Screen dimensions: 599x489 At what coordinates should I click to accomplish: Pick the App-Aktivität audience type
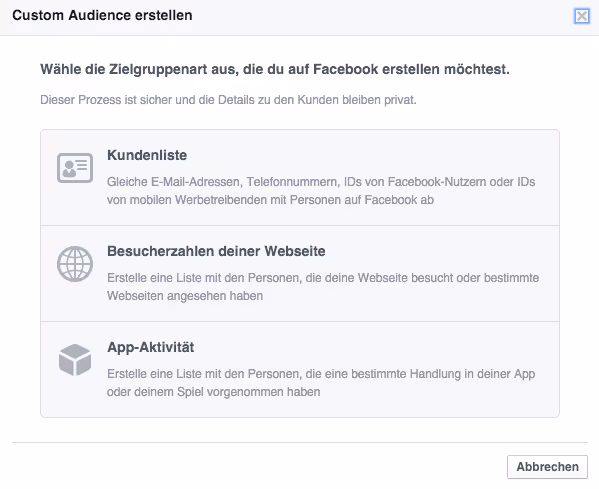300,369
